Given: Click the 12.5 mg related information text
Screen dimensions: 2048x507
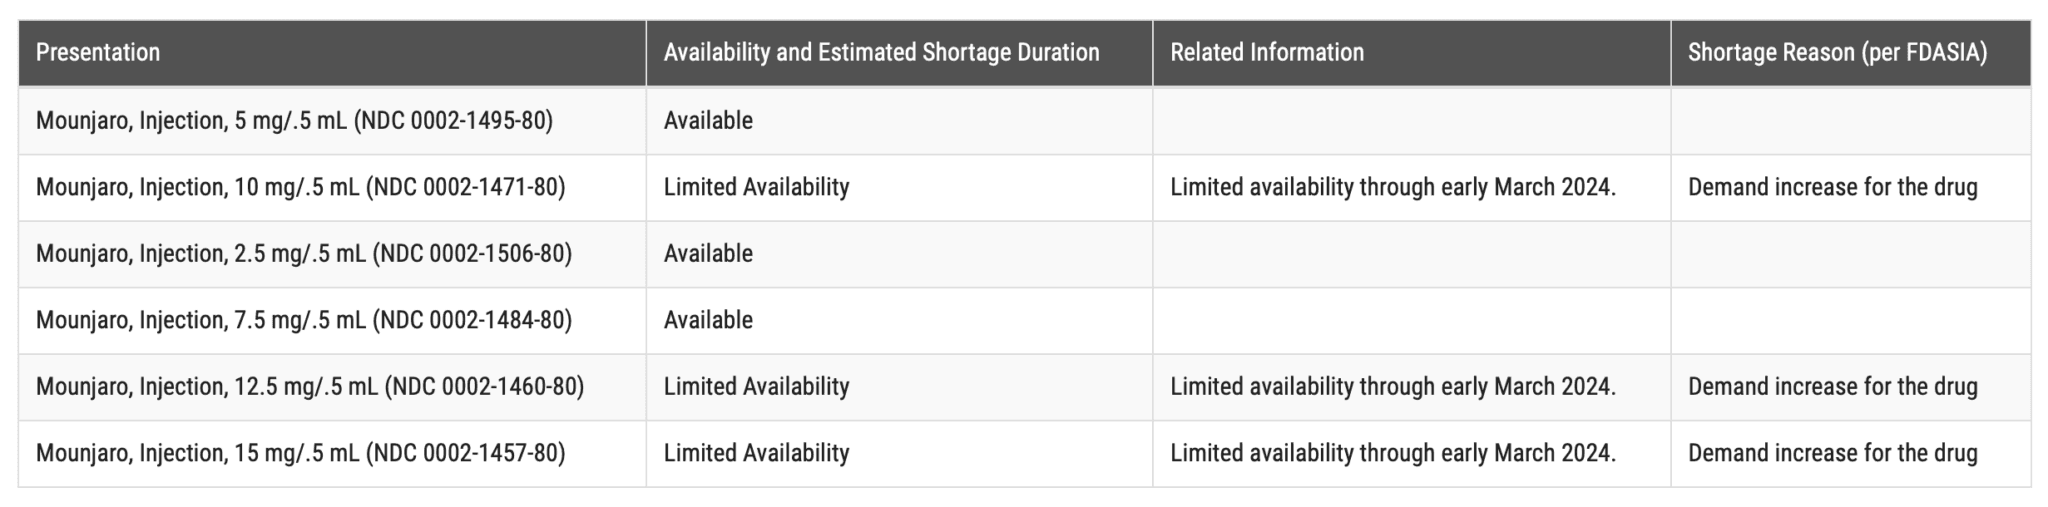Looking at the screenshot, I should coord(1393,387).
